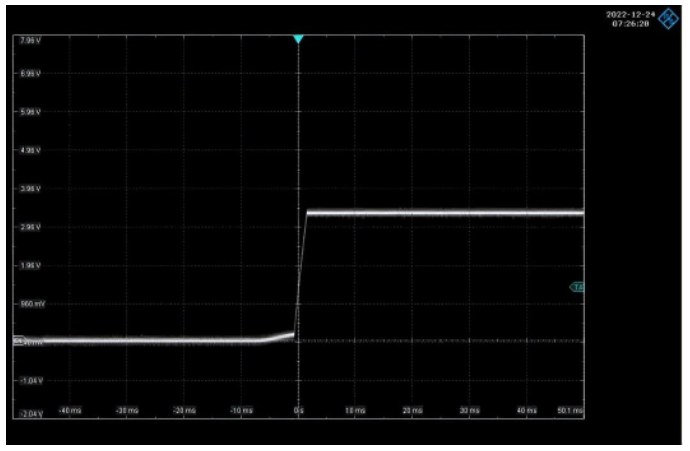Click the Rohde & Schwarz diamond logo

[x=668, y=18]
